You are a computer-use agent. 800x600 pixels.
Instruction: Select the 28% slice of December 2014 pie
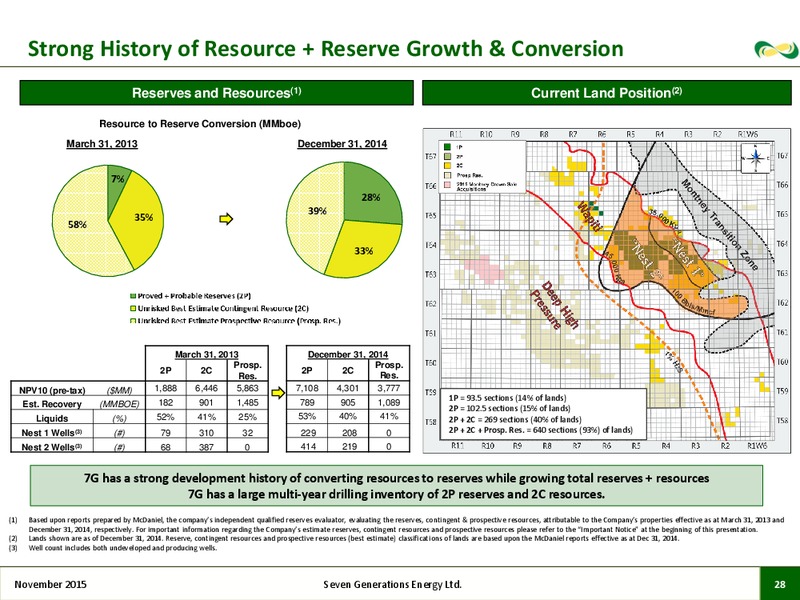point(370,196)
